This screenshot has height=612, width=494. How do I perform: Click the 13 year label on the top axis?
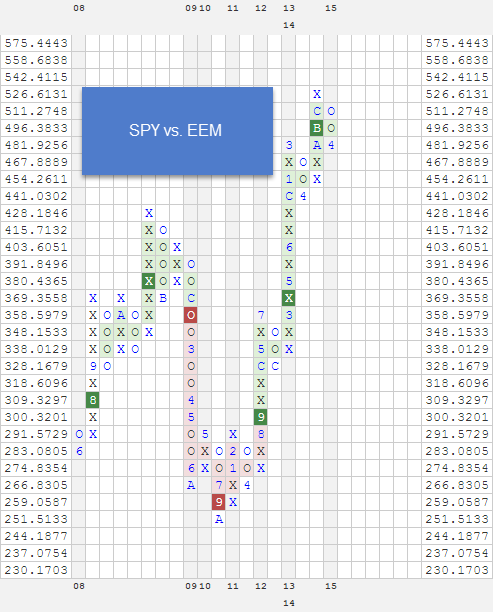coord(289,8)
